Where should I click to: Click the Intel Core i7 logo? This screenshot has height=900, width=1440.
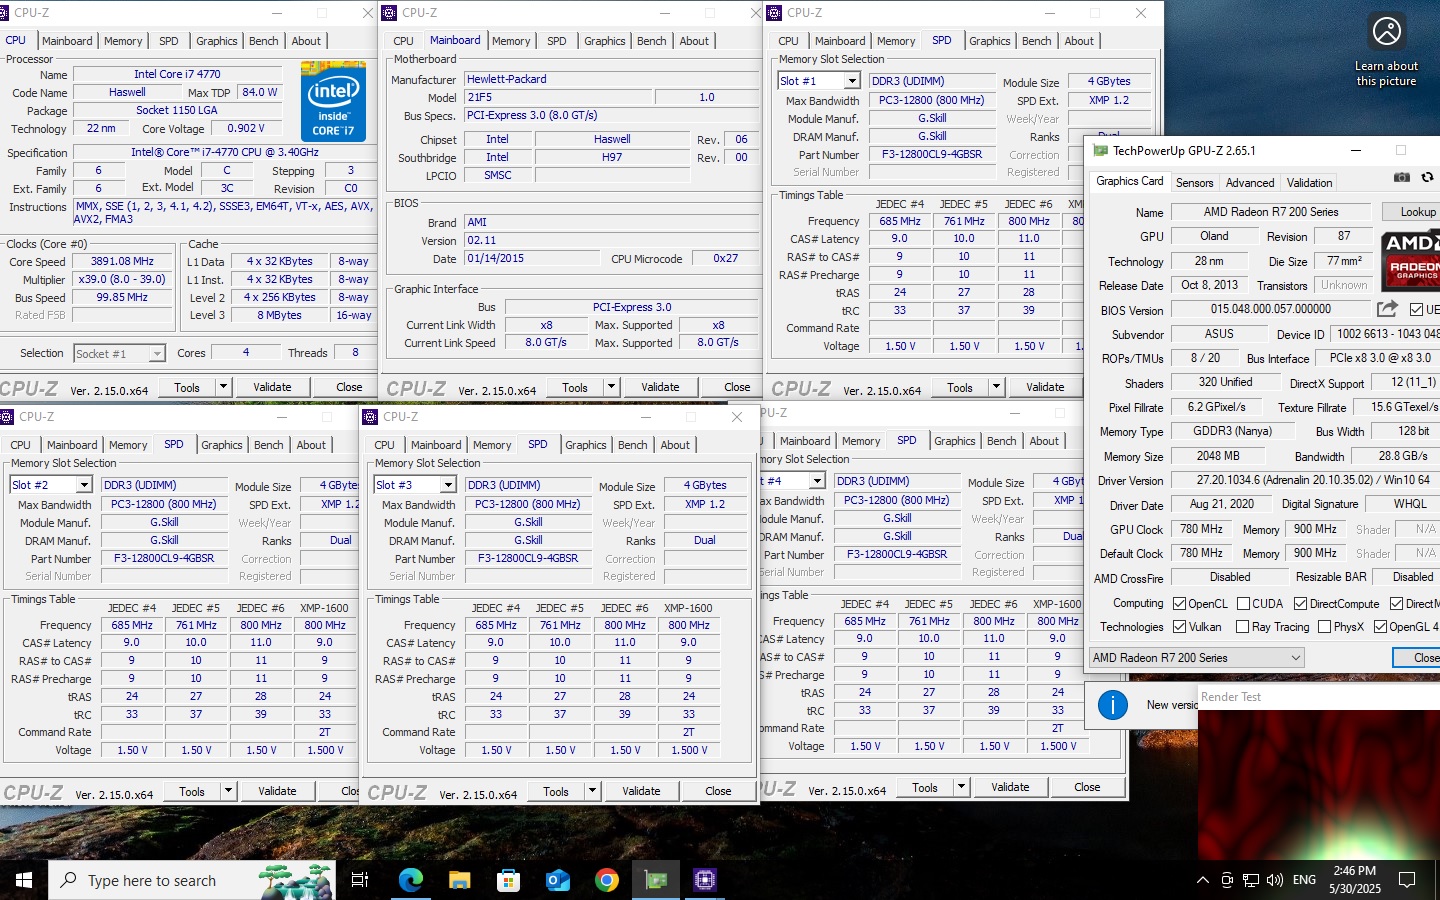333,101
